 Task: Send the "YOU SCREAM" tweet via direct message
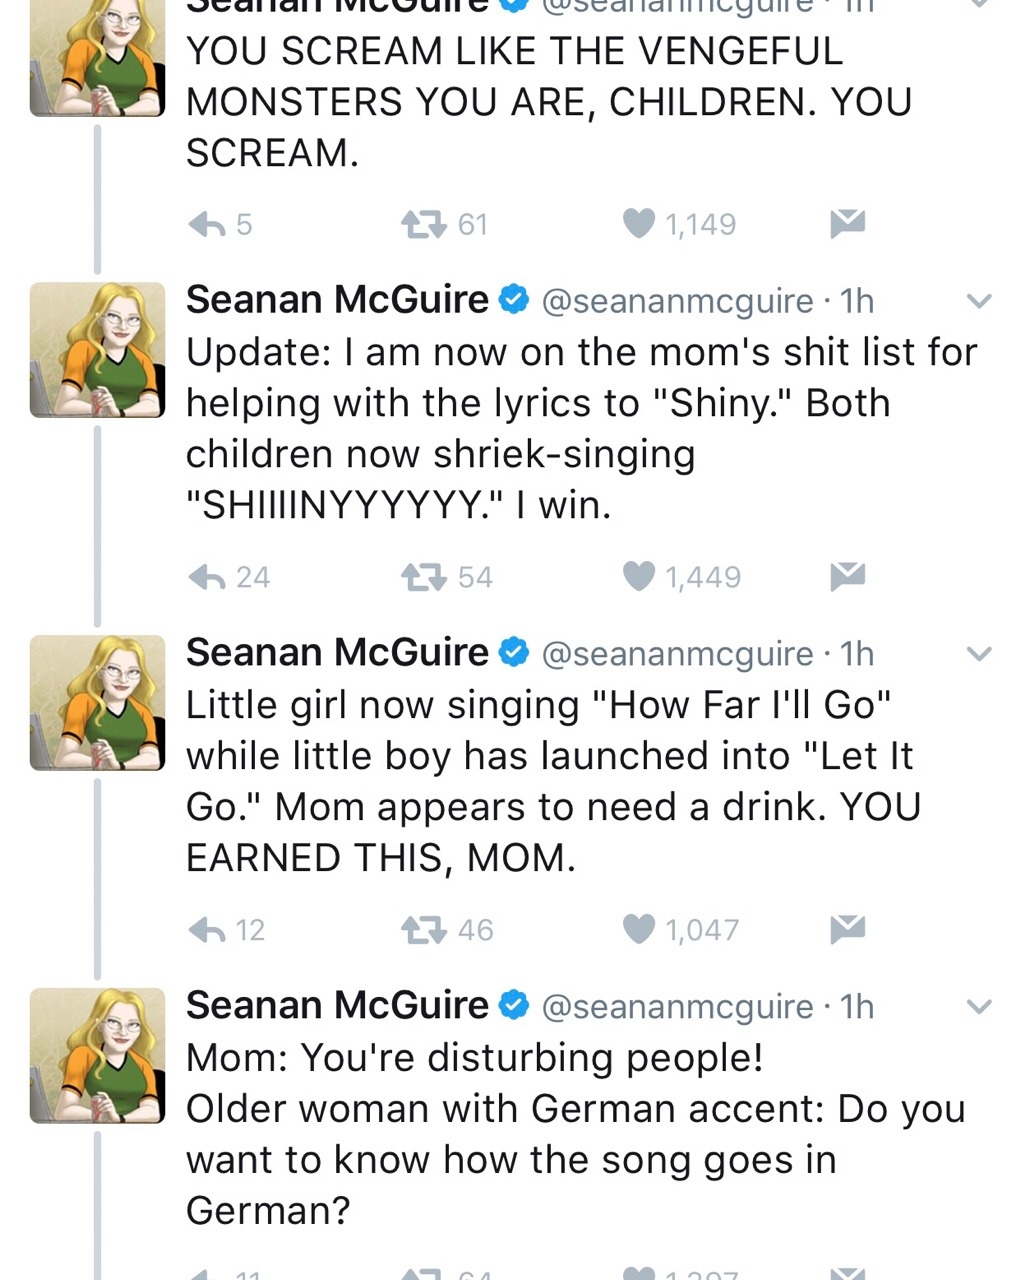pos(847,223)
